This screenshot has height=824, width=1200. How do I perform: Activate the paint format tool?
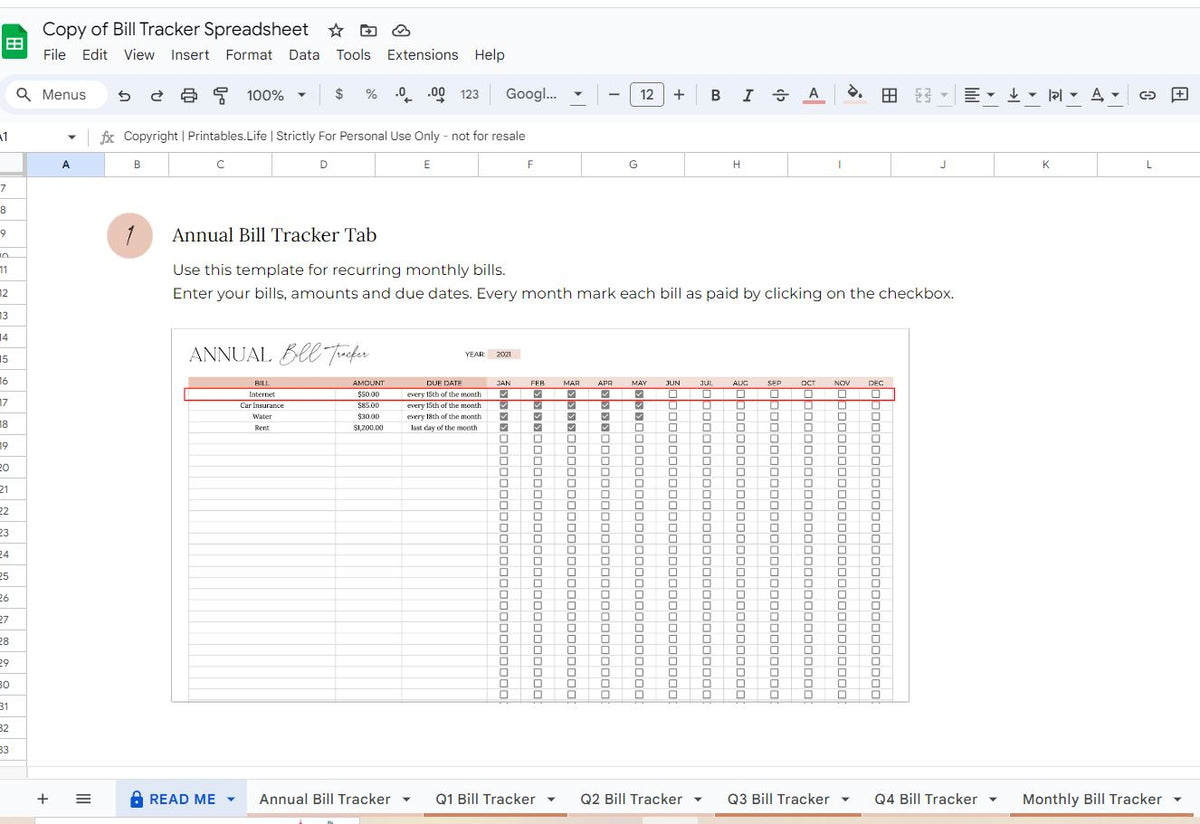221,95
